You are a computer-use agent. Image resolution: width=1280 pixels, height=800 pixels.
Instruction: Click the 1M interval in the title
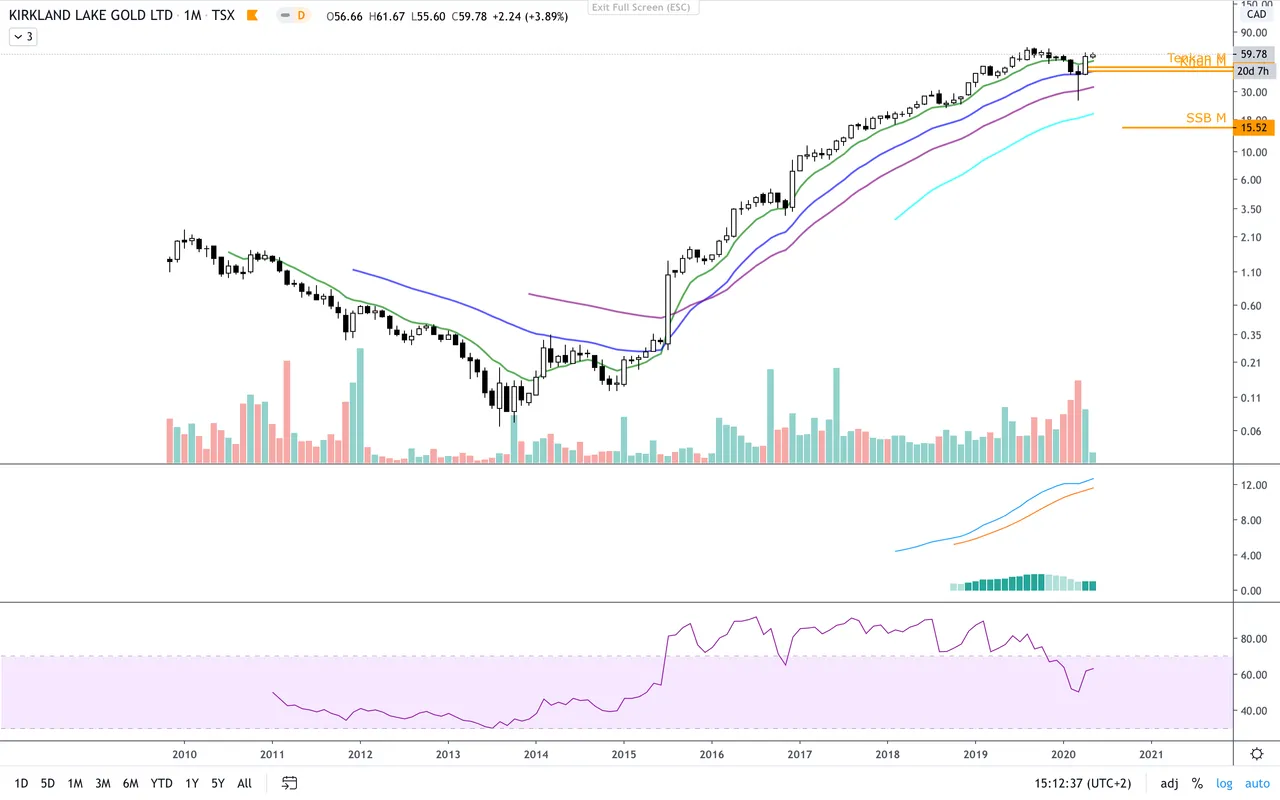(x=192, y=16)
